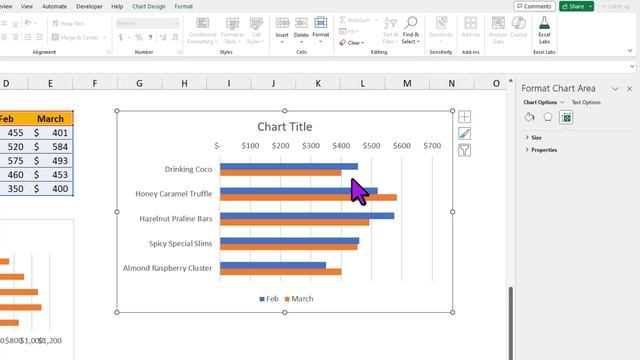Open the Automate ribbon tab
Viewport: 640px width, 360px height.
tap(54, 7)
